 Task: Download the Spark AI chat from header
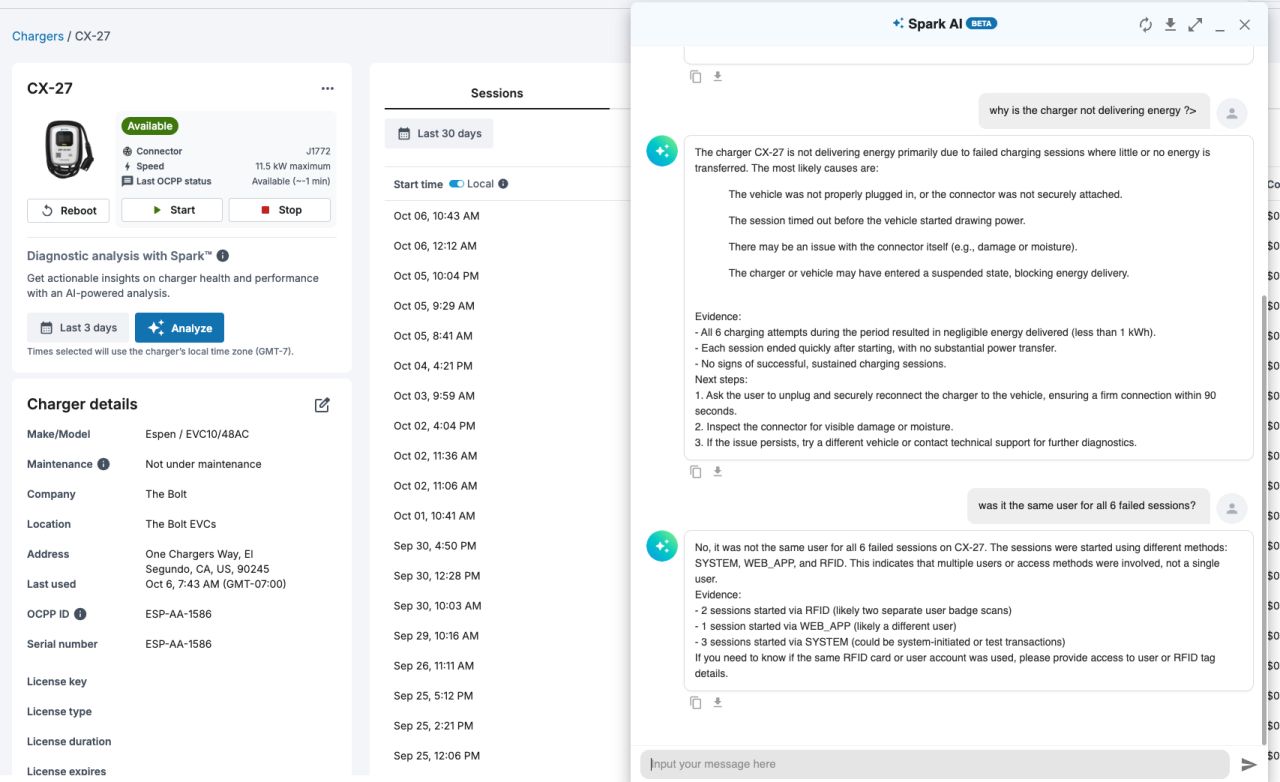(1170, 25)
